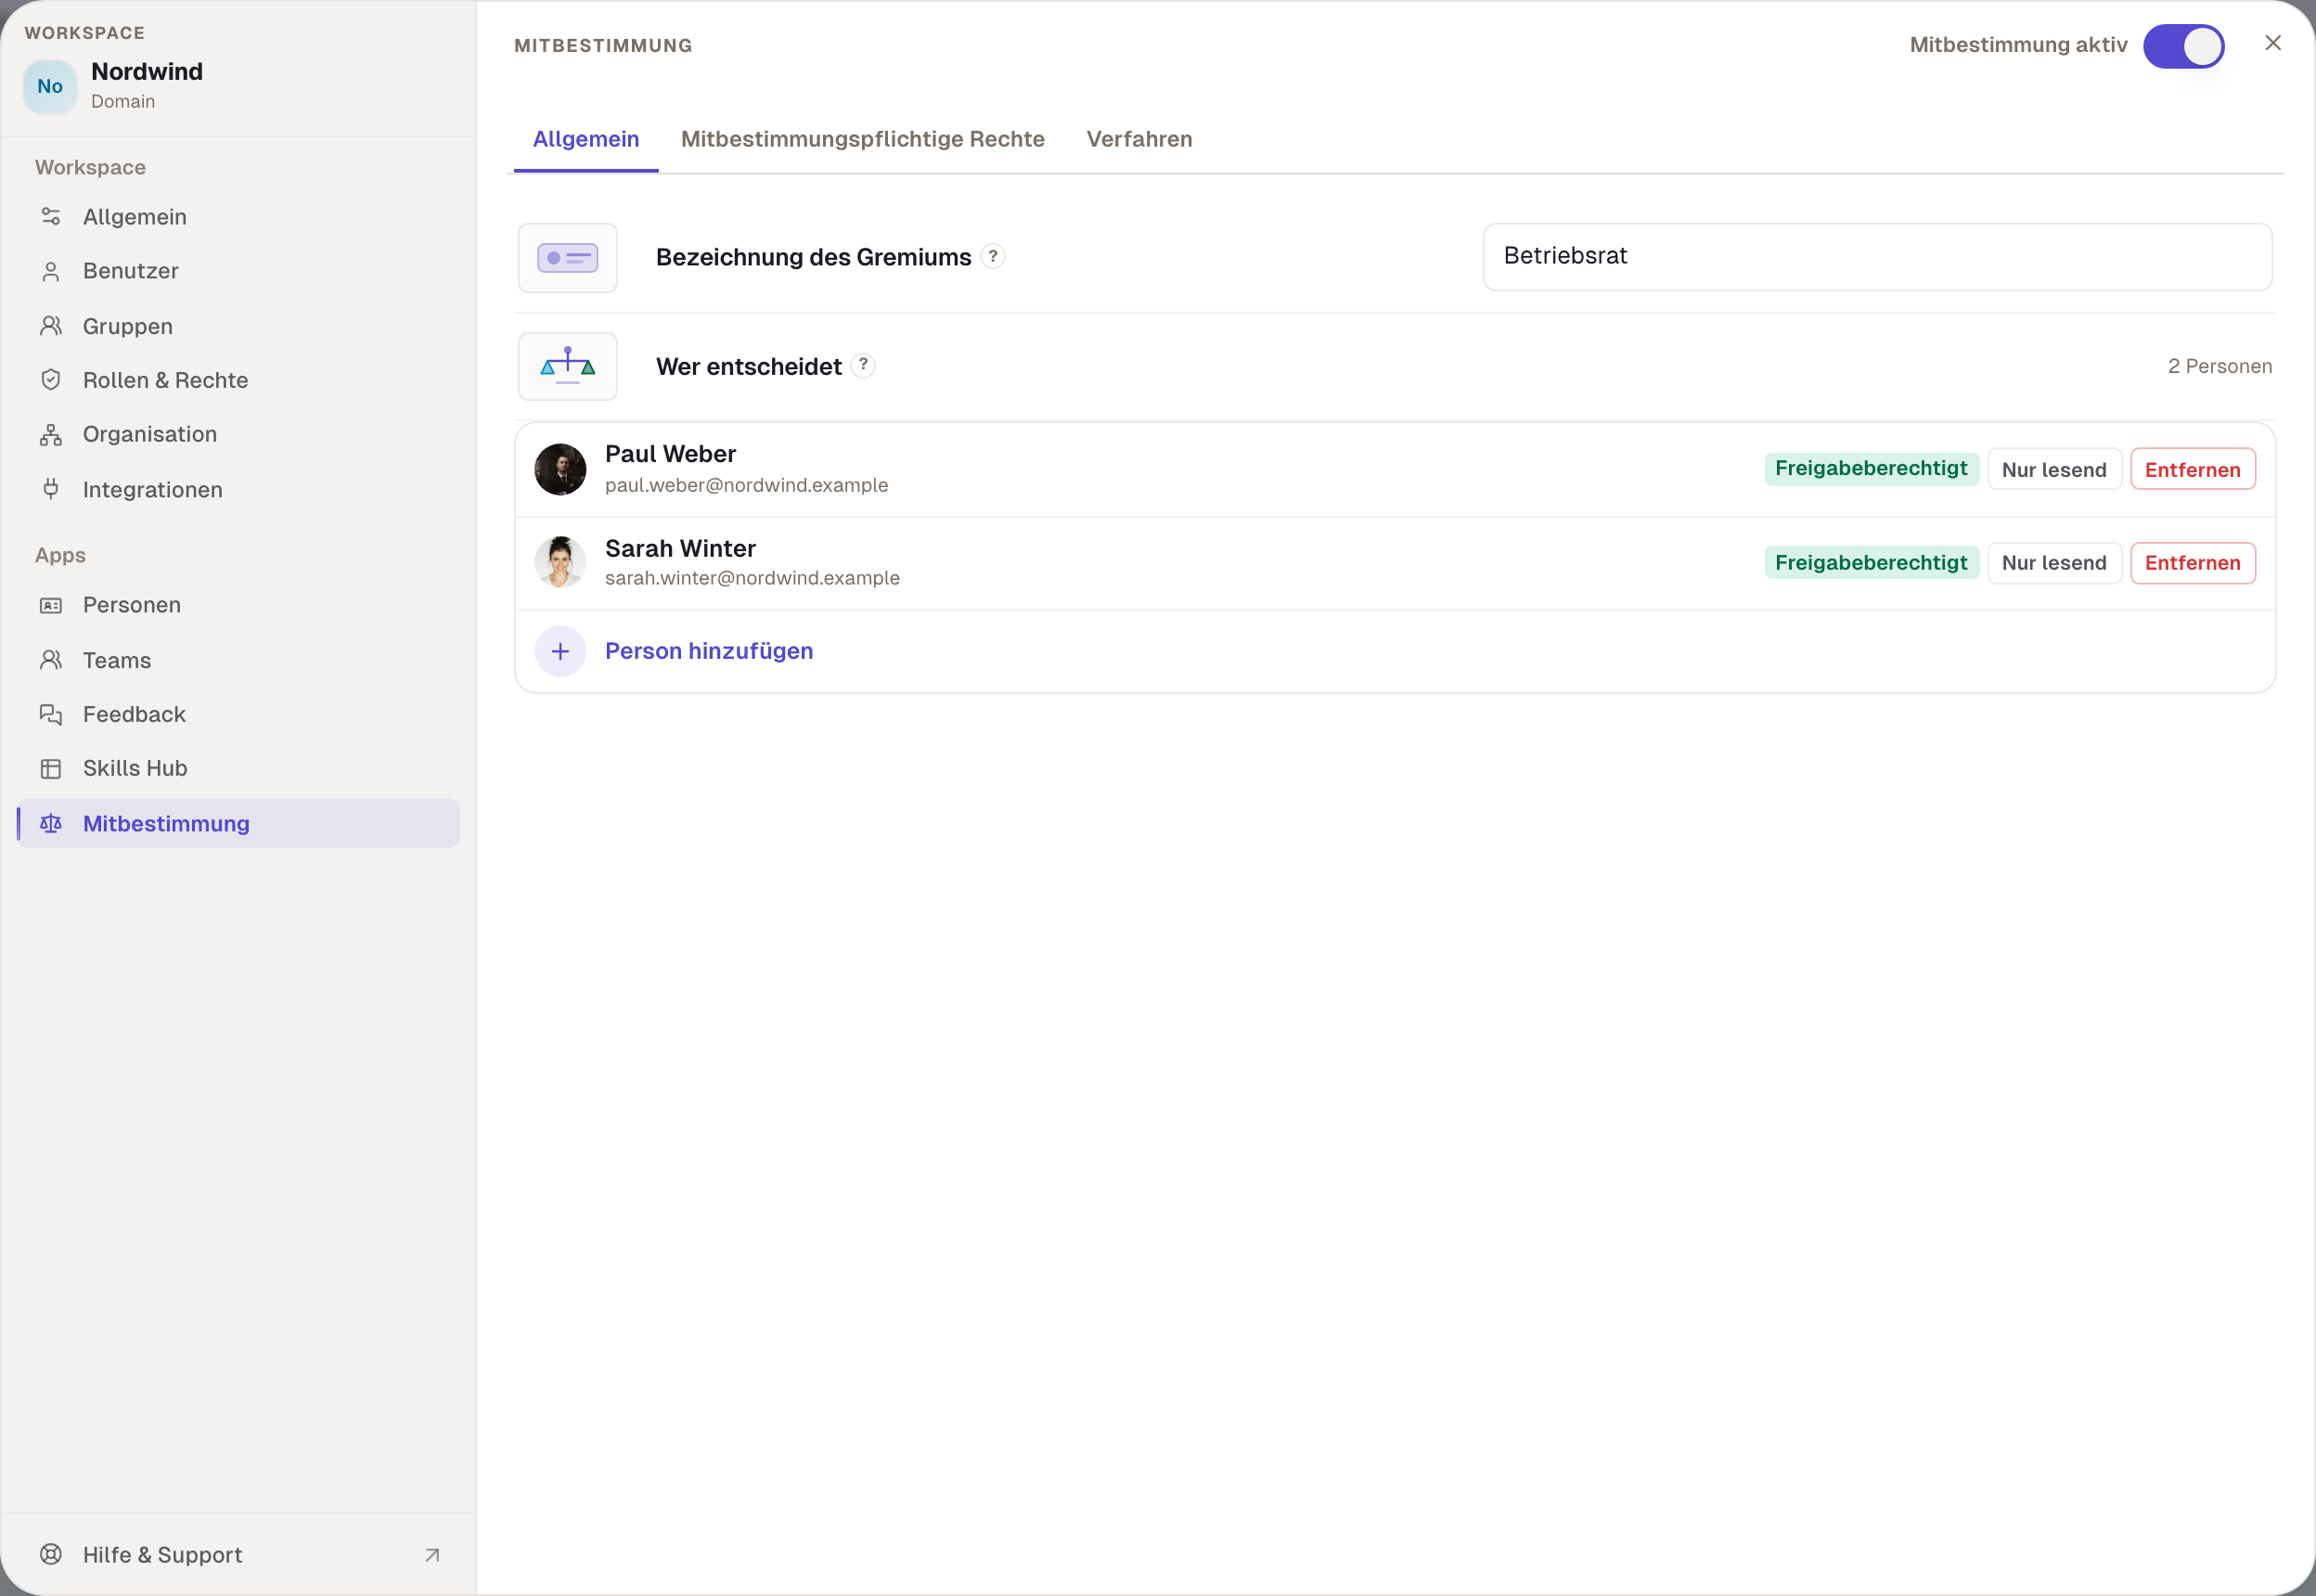Click the Integrationen plug icon

tap(51, 489)
